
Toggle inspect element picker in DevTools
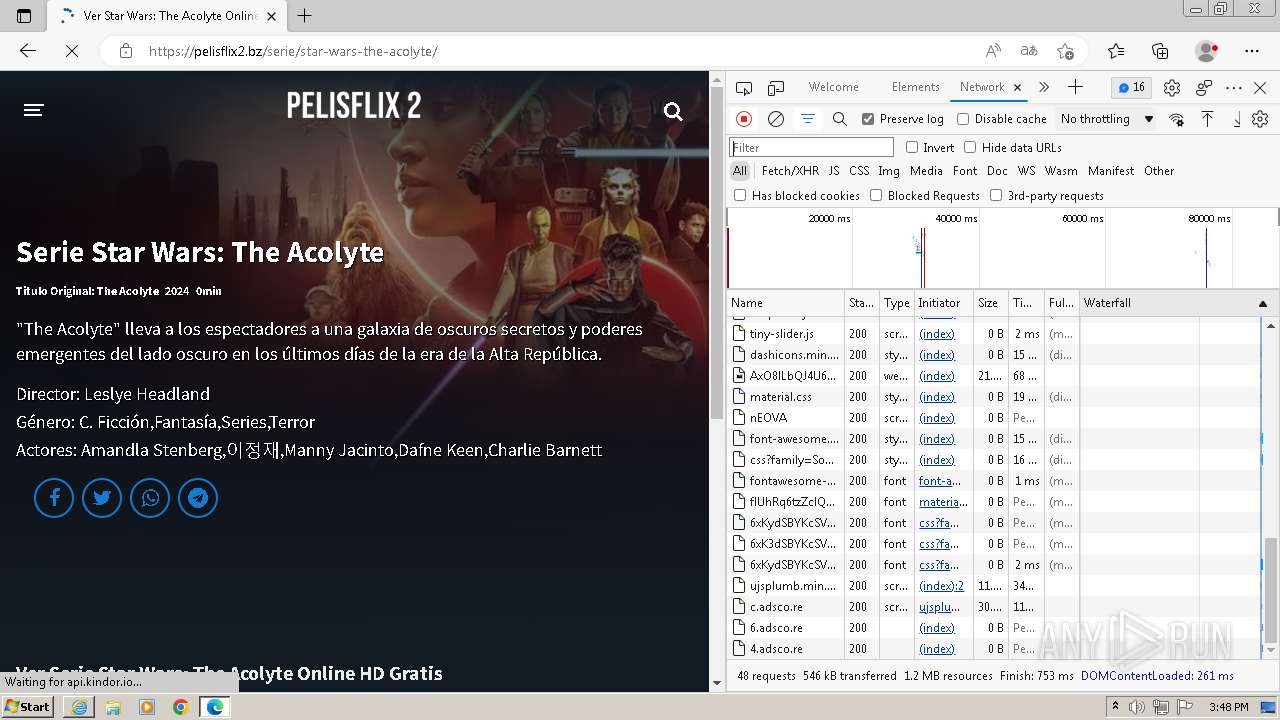point(744,88)
